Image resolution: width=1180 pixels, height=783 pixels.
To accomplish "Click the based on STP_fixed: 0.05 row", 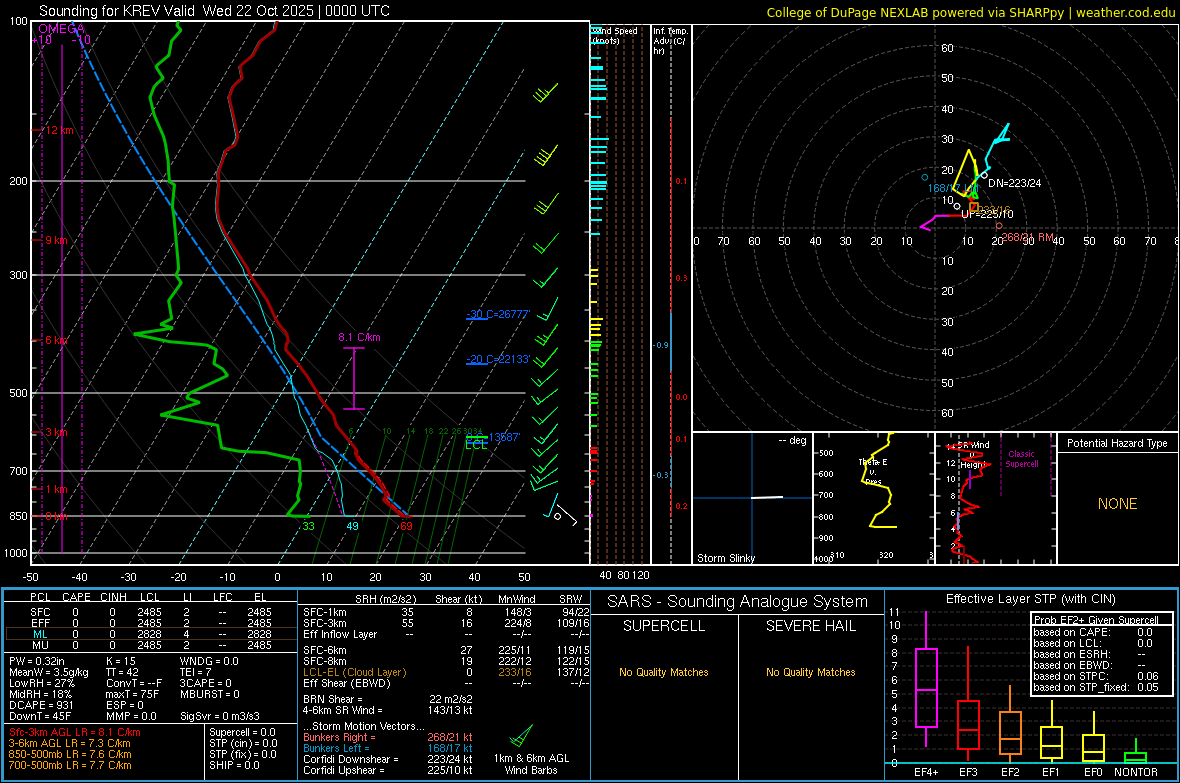I will (x=1096, y=687).
